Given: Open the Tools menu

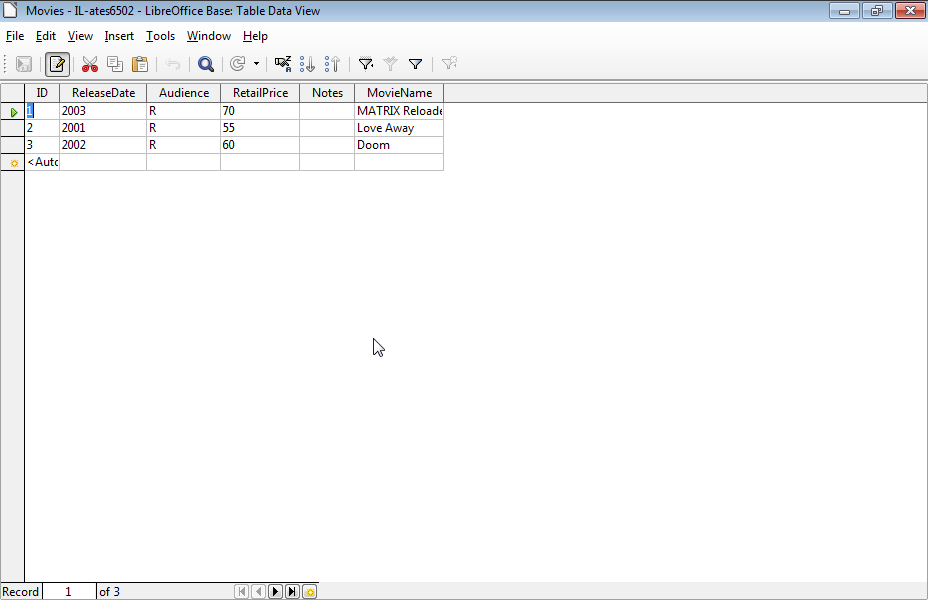Looking at the screenshot, I should tap(160, 36).
